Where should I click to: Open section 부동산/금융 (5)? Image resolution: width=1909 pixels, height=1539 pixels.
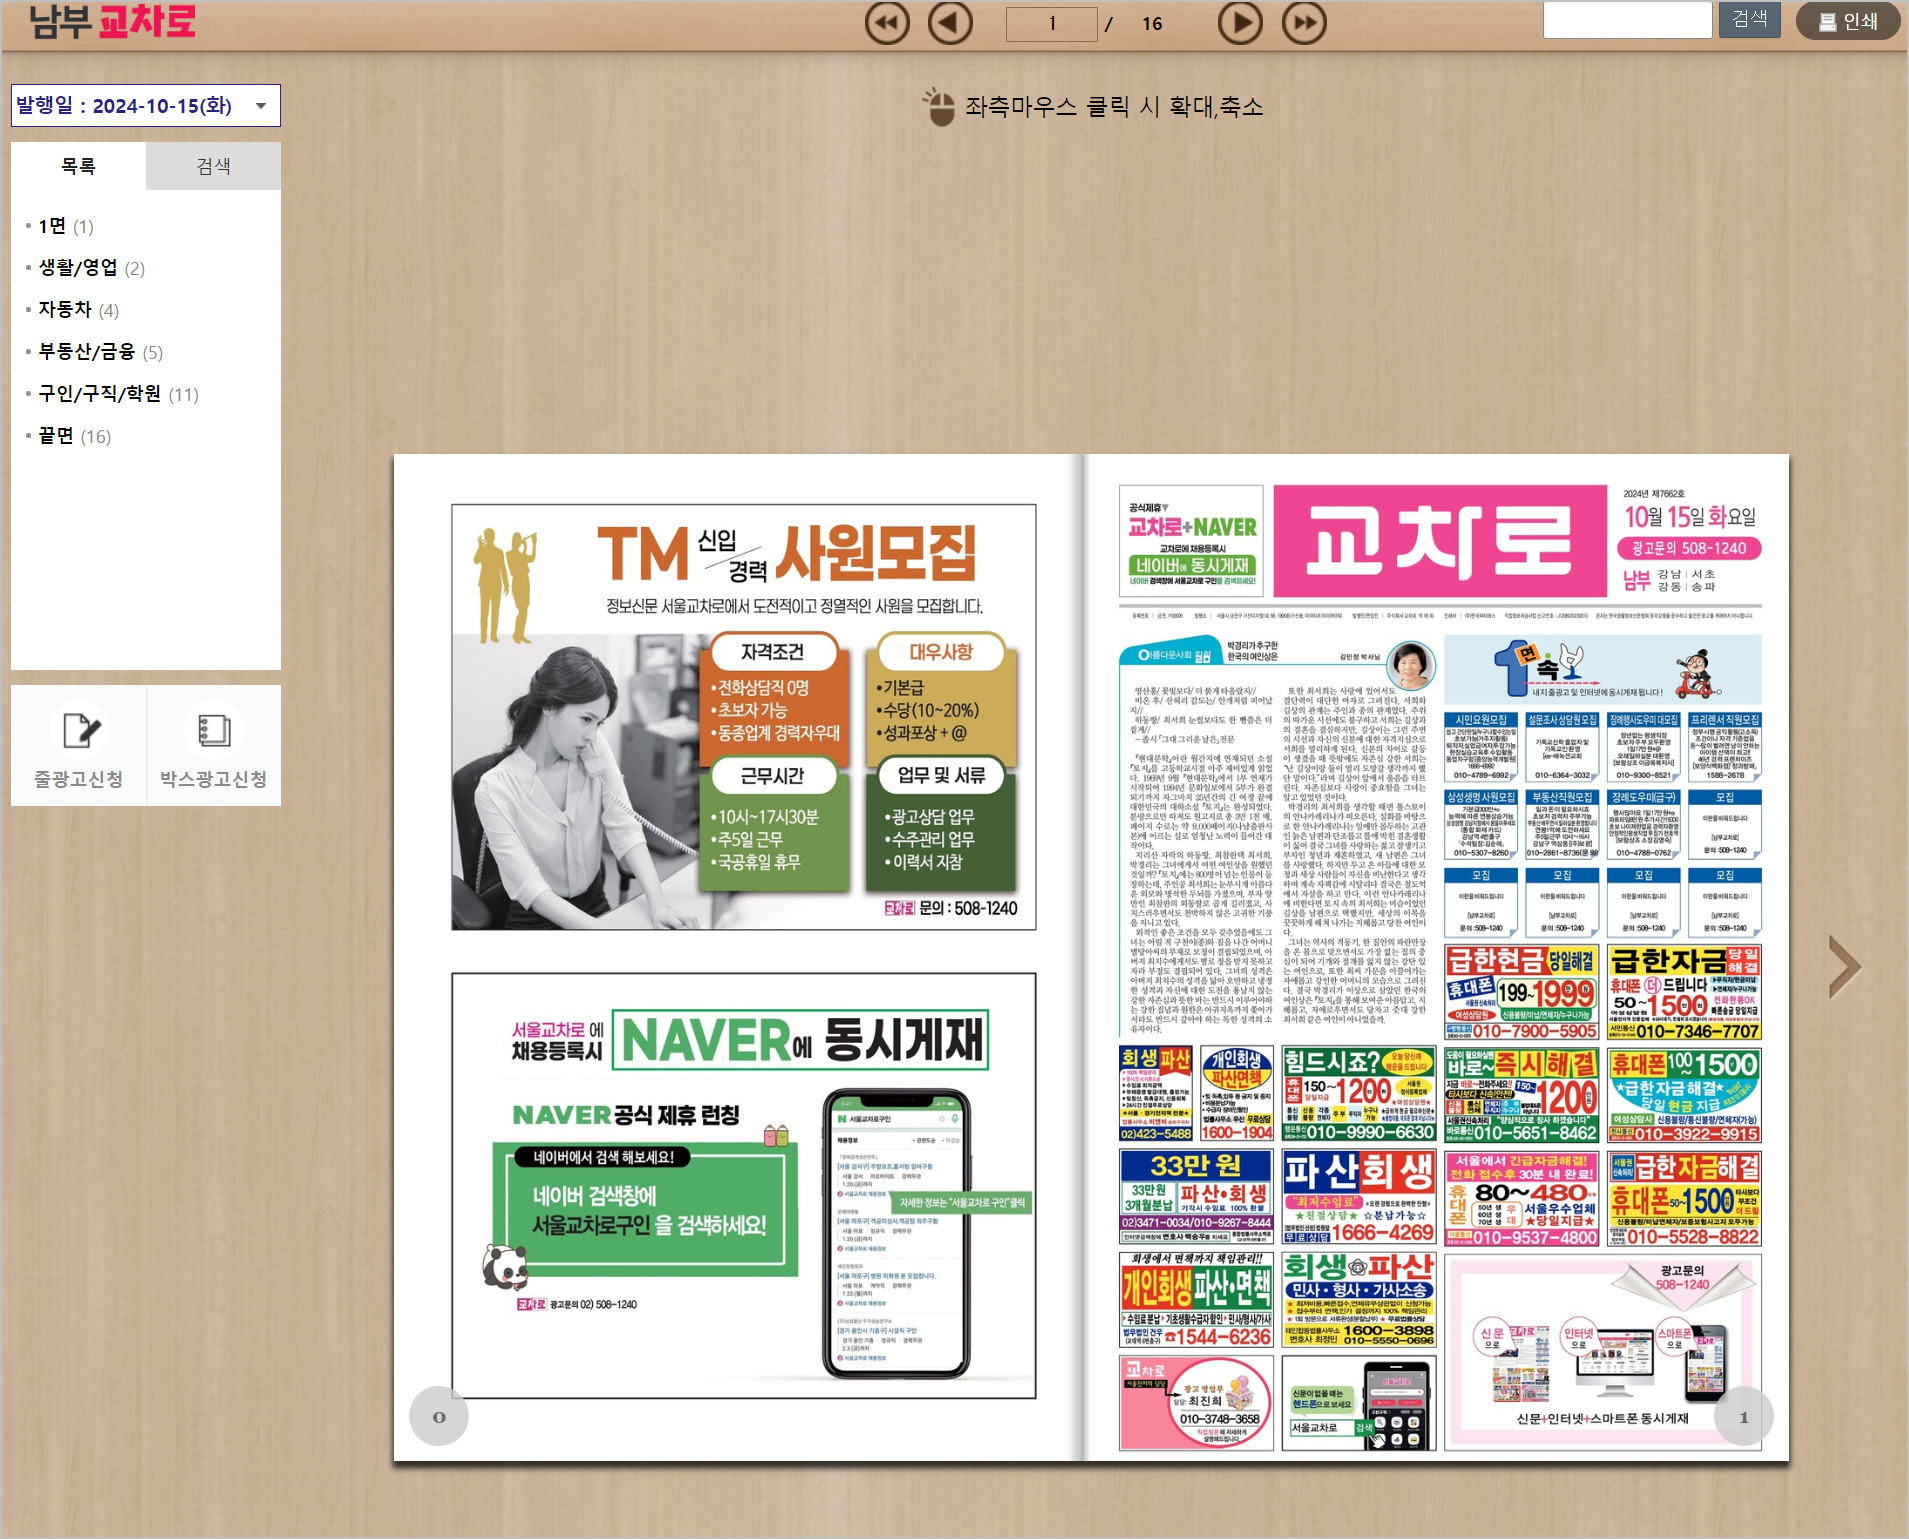100,352
